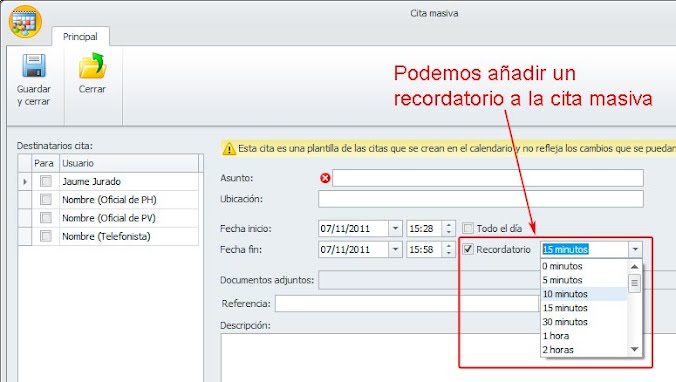Click the Fecha fin 07/11/2011 field
676x382 pixels.
354,249
